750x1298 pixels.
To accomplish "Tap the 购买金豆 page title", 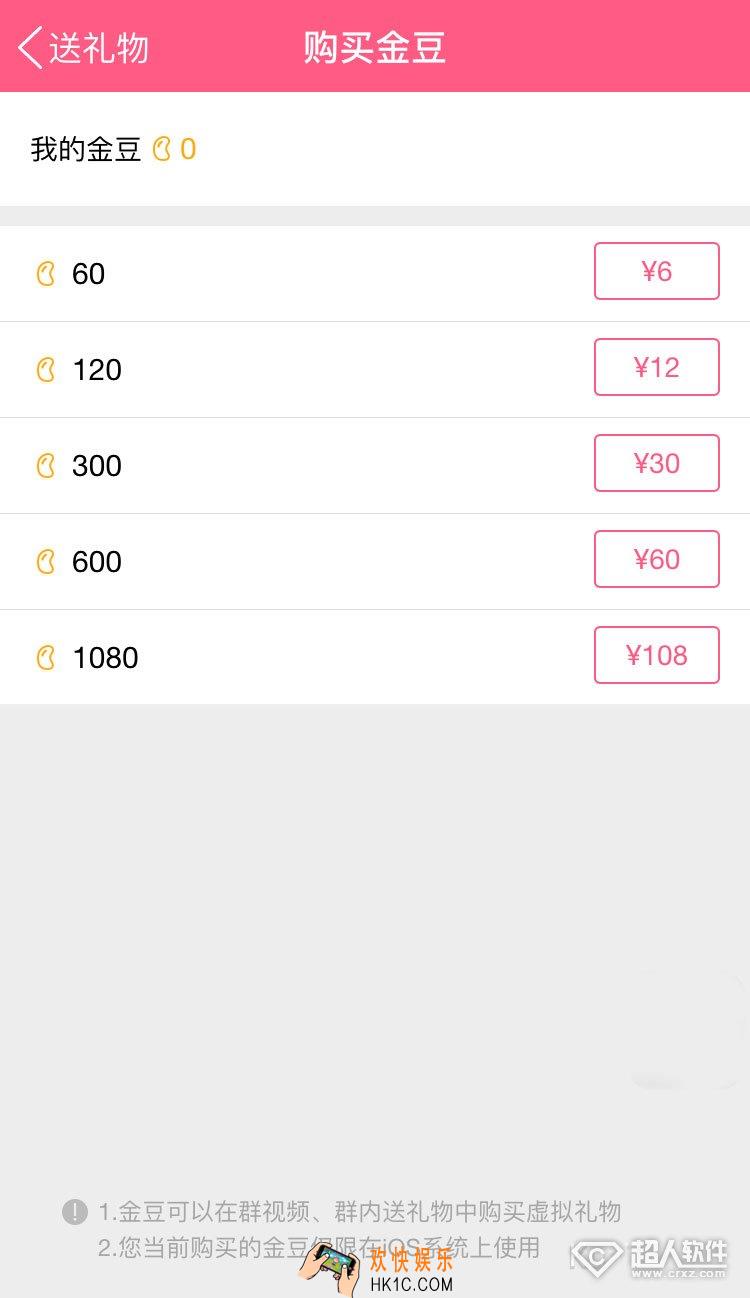I will coord(375,48).
